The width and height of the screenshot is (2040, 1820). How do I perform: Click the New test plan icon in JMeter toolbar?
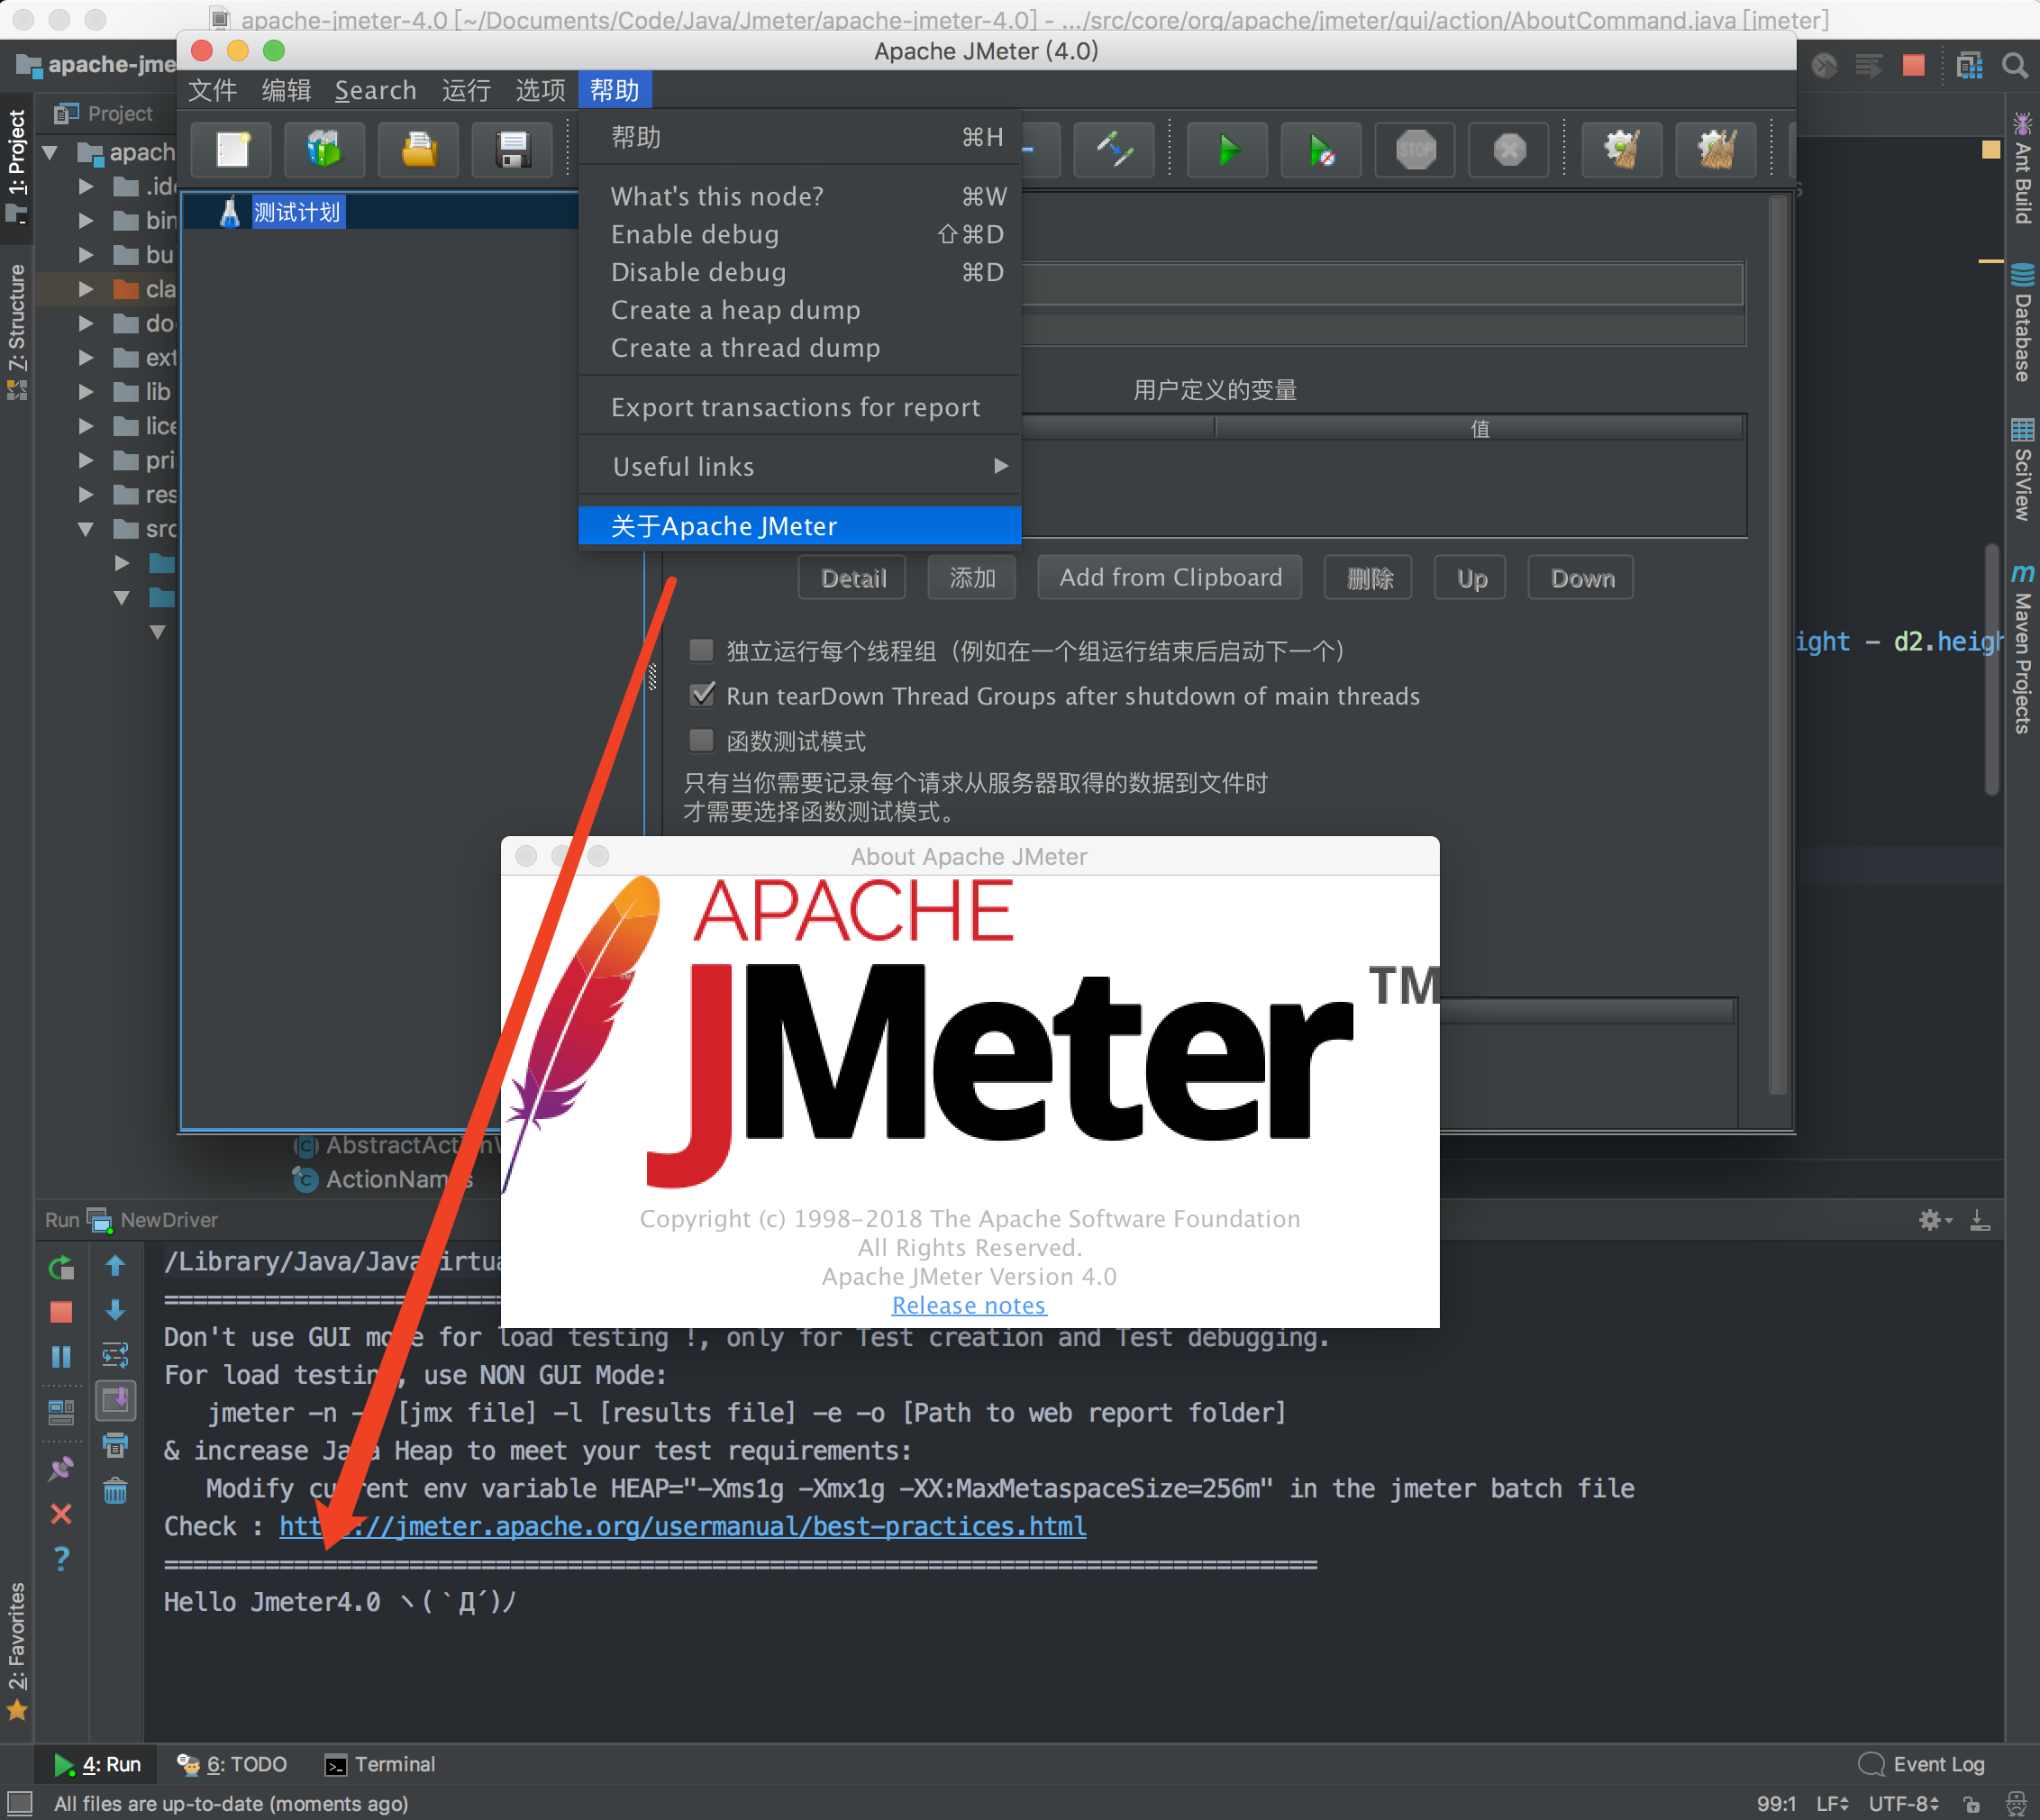coord(232,150)
